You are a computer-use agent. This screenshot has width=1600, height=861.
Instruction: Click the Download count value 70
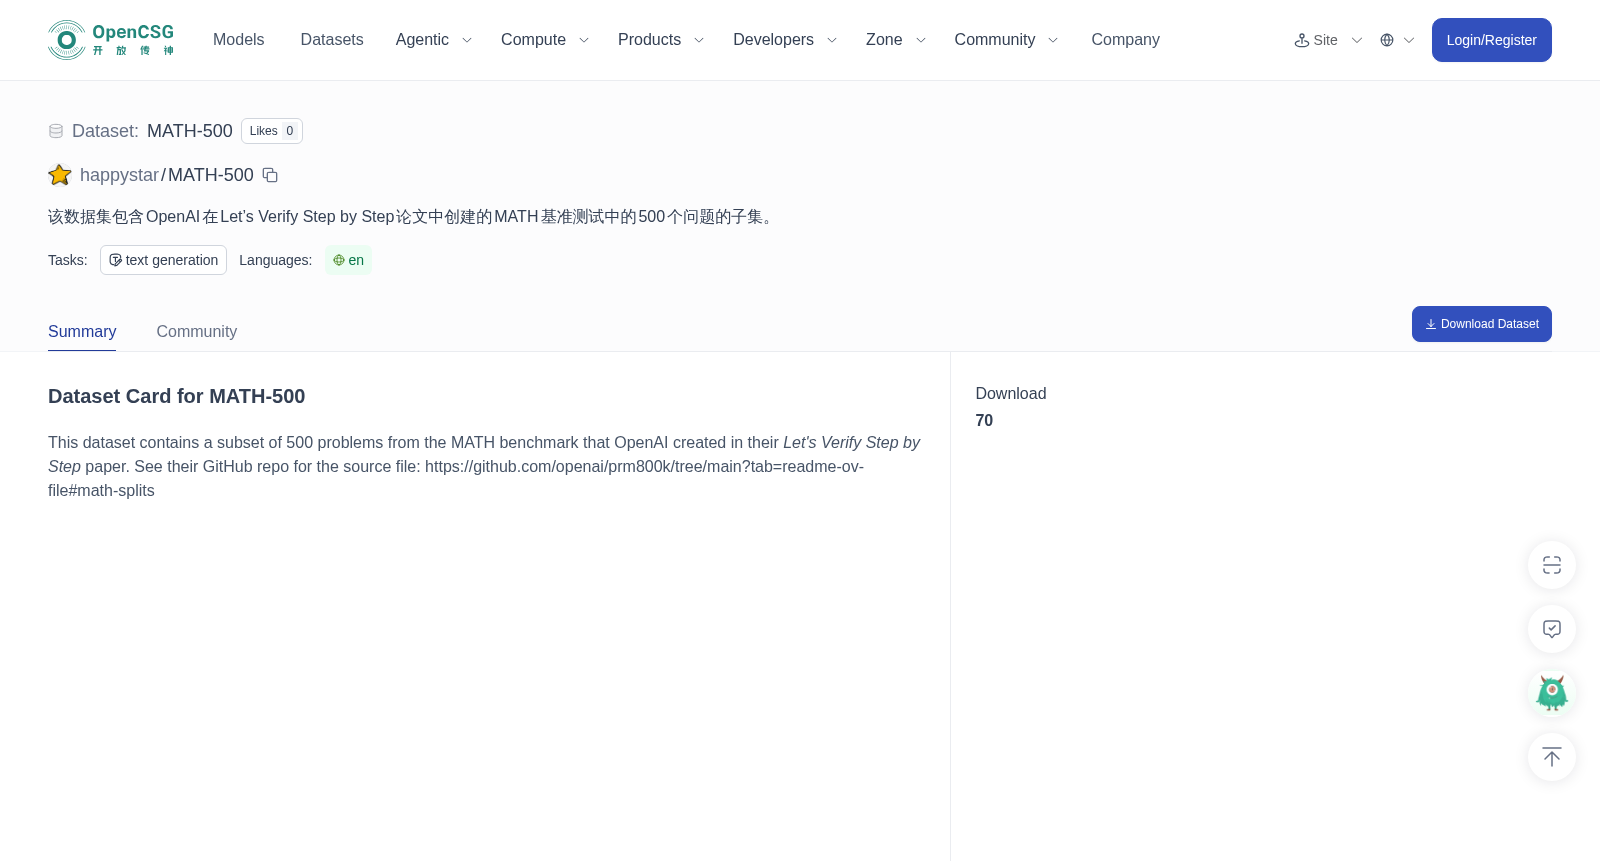[984, 421]
